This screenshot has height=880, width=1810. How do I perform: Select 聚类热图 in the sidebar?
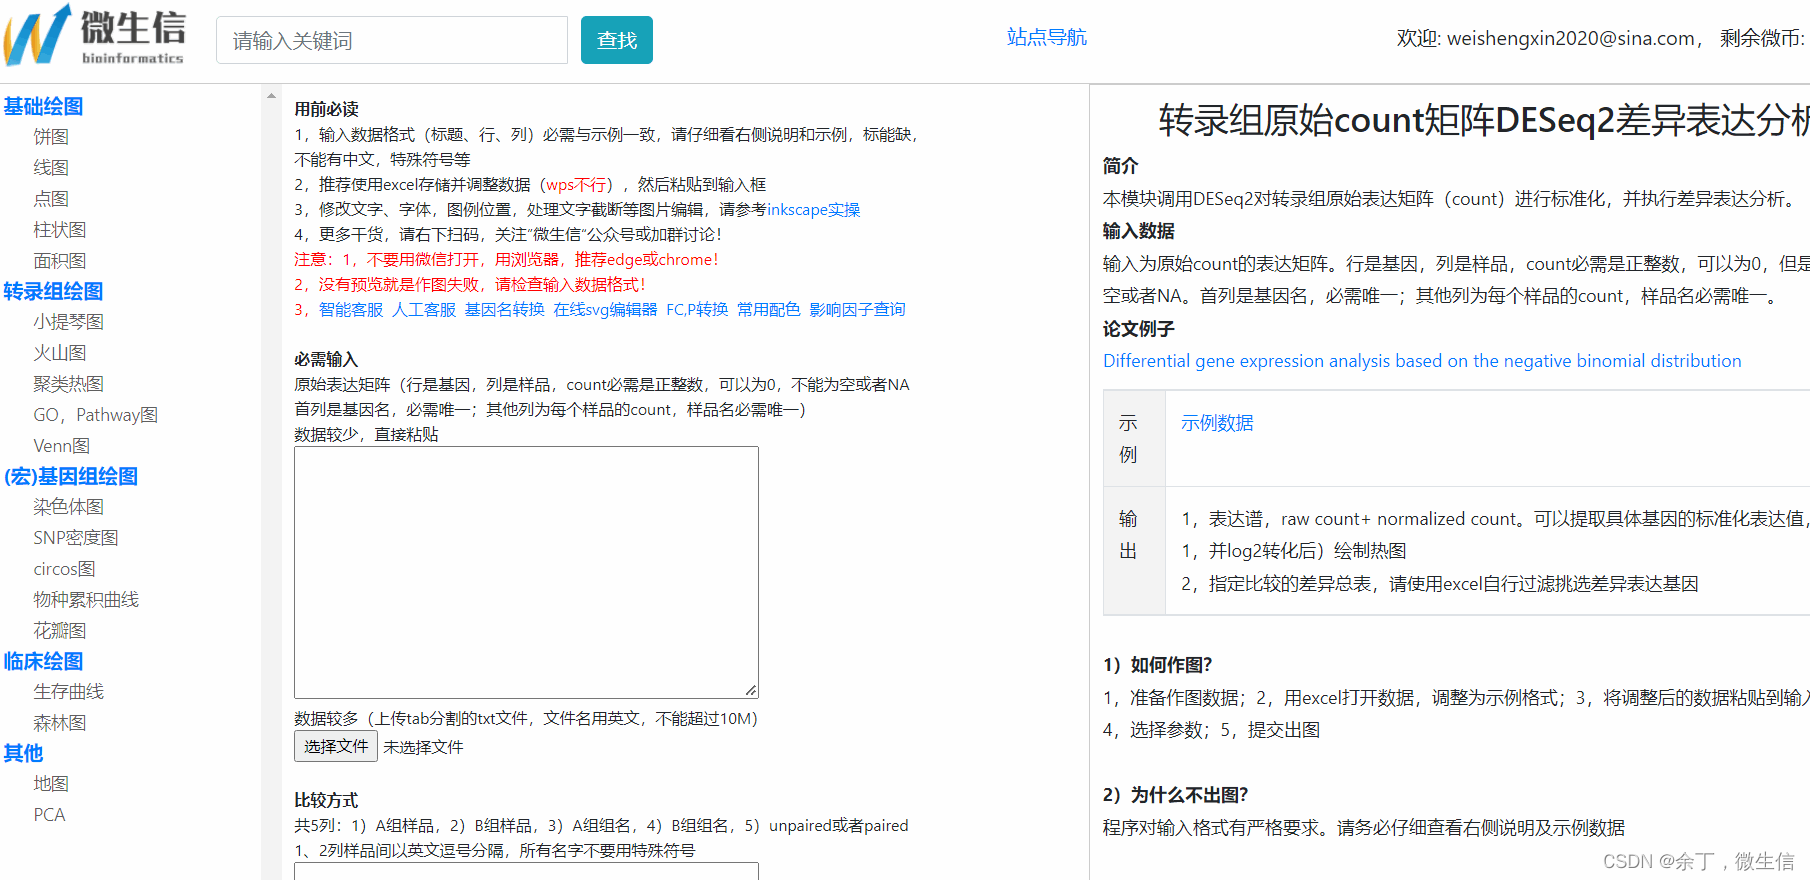coord(69,384)
